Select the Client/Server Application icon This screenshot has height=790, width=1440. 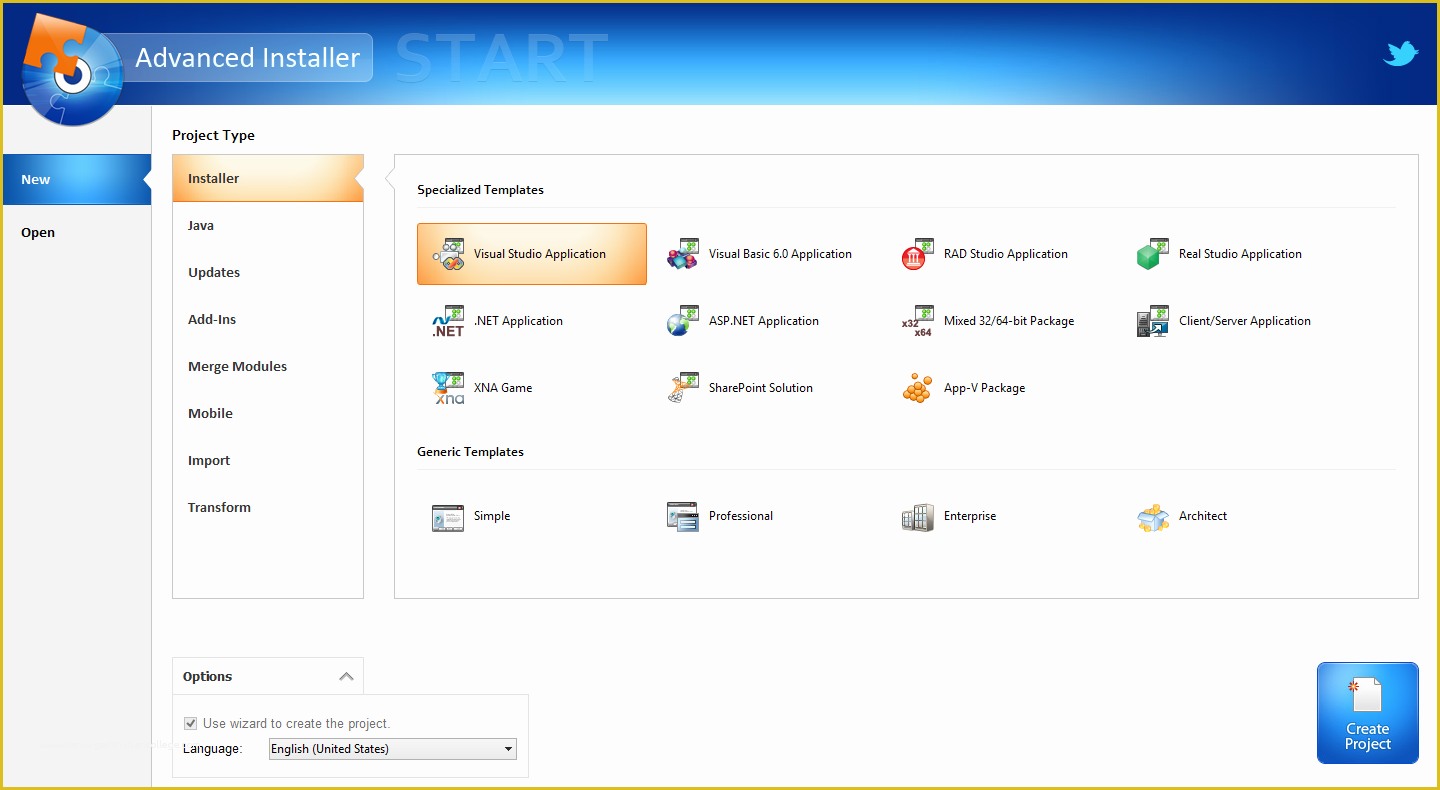(x=1153, y=321)
